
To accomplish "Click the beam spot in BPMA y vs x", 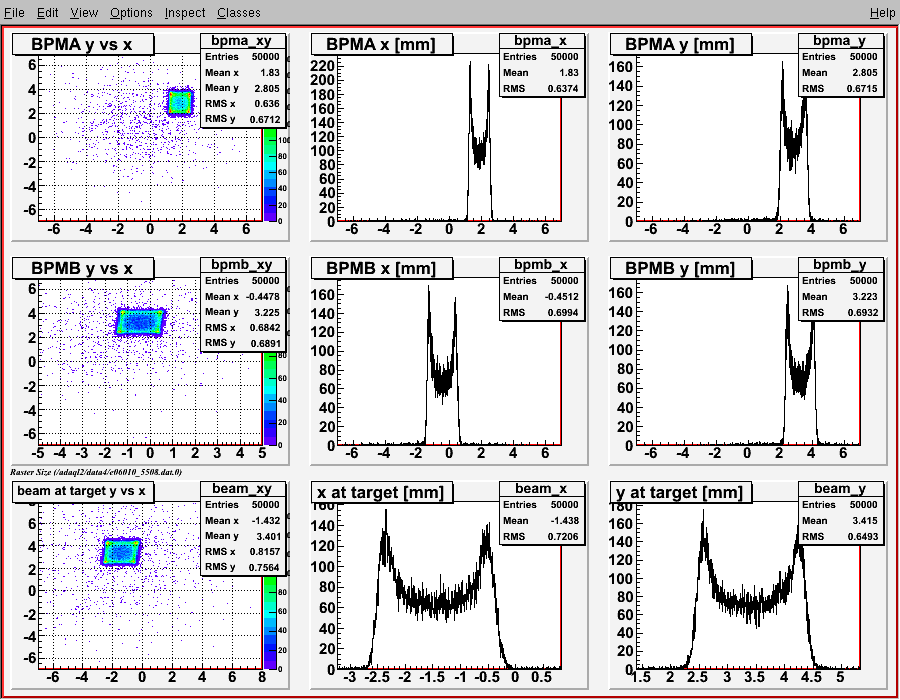I will tap(180, 102).
